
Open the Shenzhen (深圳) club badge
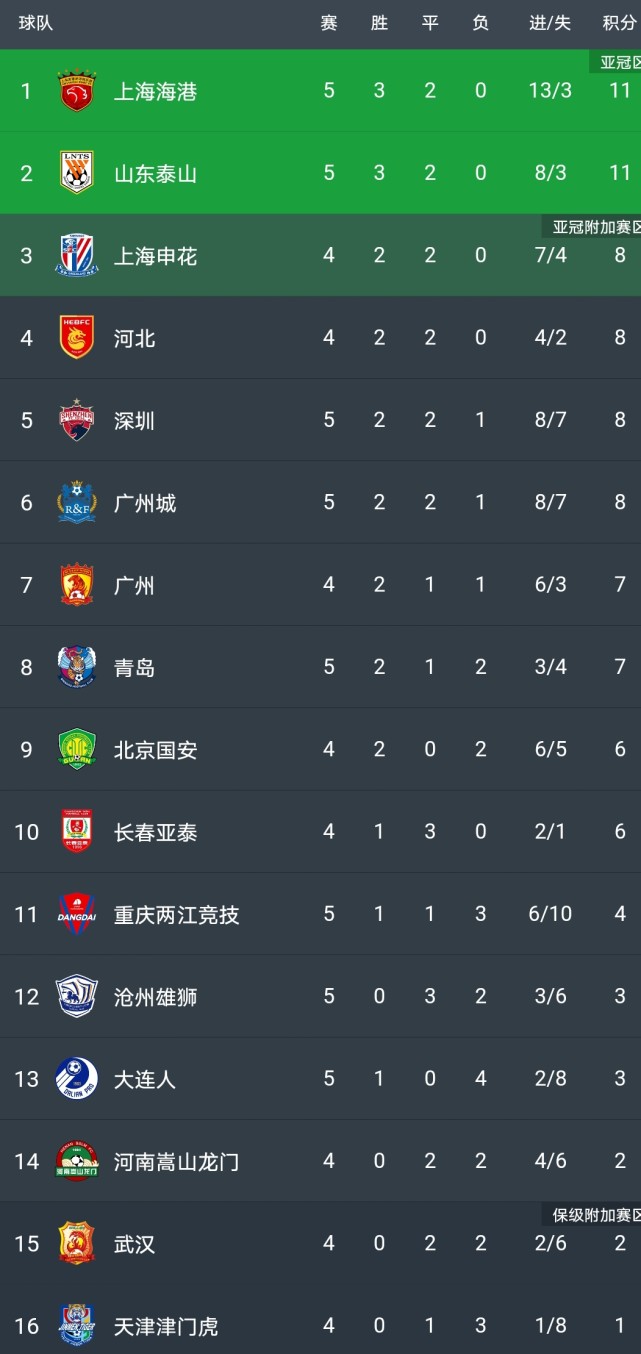coord(76,420)
